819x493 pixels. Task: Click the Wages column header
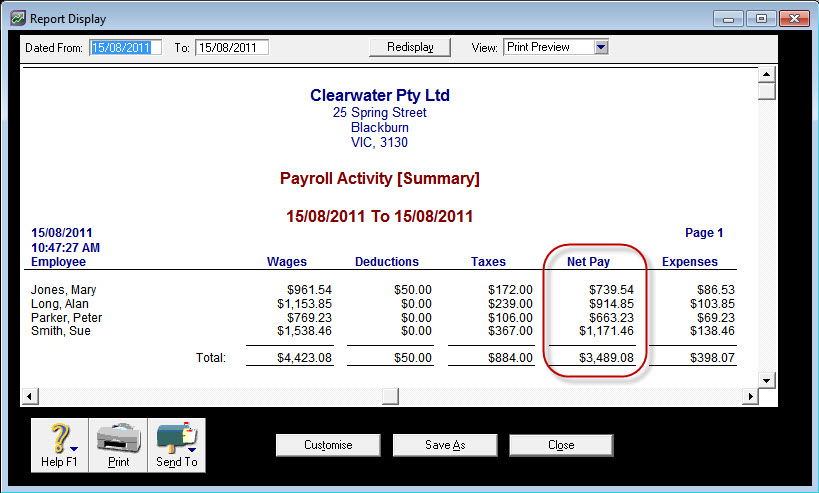coord(287,262)
